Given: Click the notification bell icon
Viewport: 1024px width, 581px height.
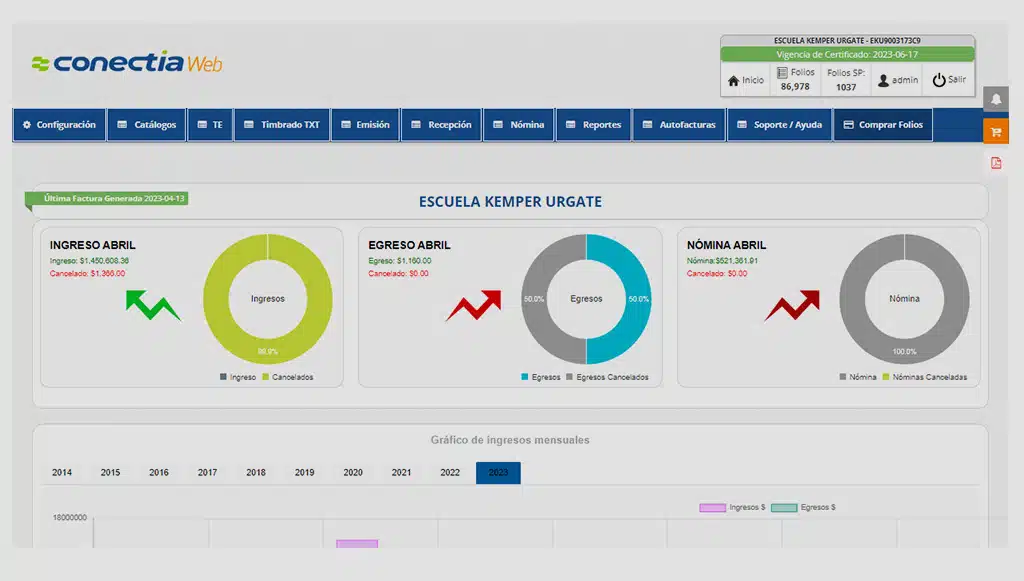Looking at the screenshot, I should 996,99.
